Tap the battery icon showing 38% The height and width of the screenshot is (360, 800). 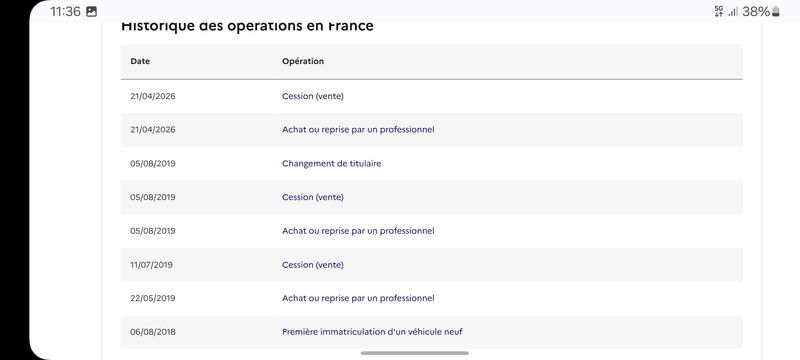[776, 12]
